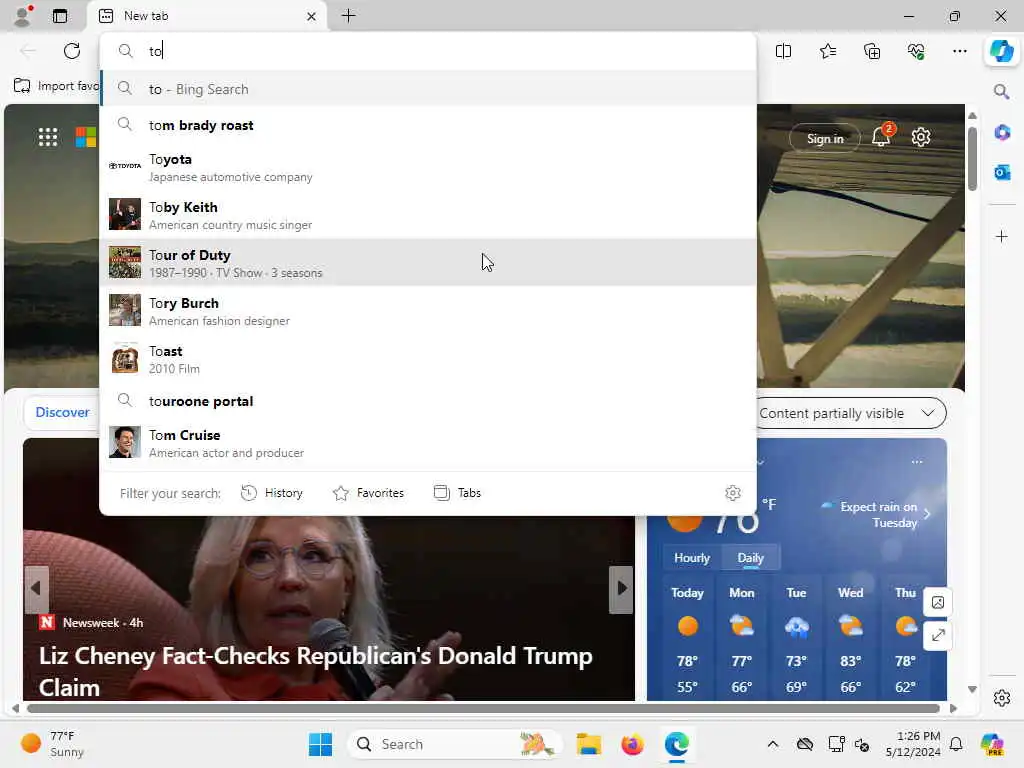The height and width of the screenshot is (768, 1024).
Task: Open address bar suggestion settings gear
Action: (x=733, y=493)
